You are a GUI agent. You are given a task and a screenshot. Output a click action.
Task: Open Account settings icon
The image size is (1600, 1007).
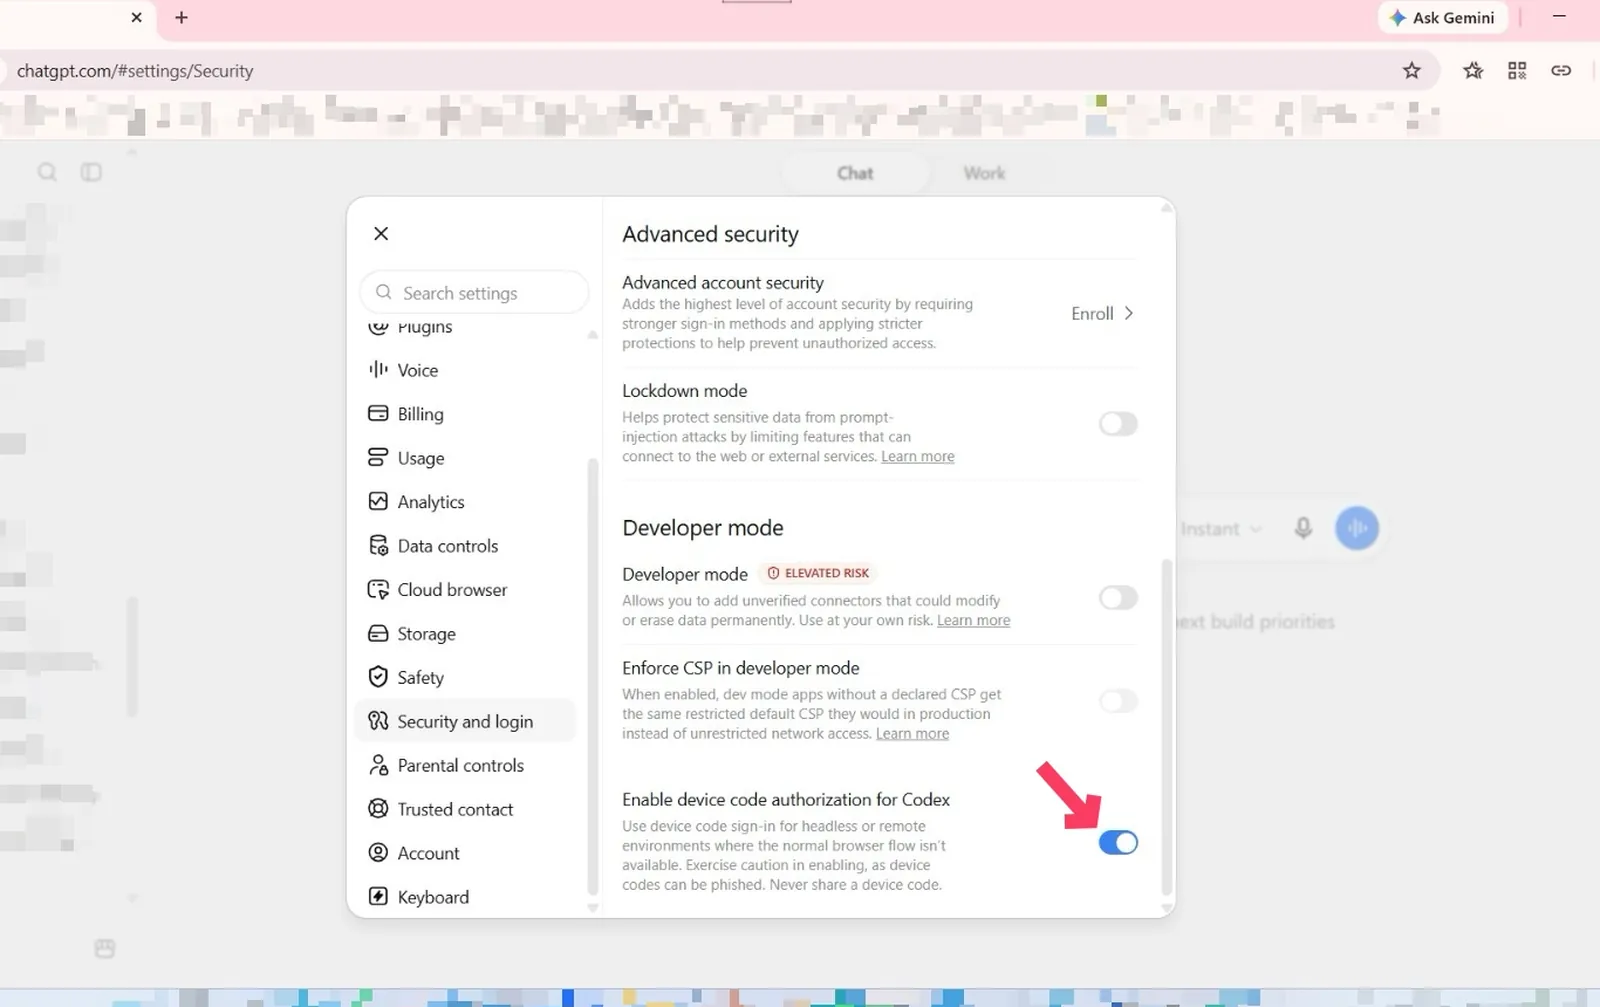pos(378,853)
